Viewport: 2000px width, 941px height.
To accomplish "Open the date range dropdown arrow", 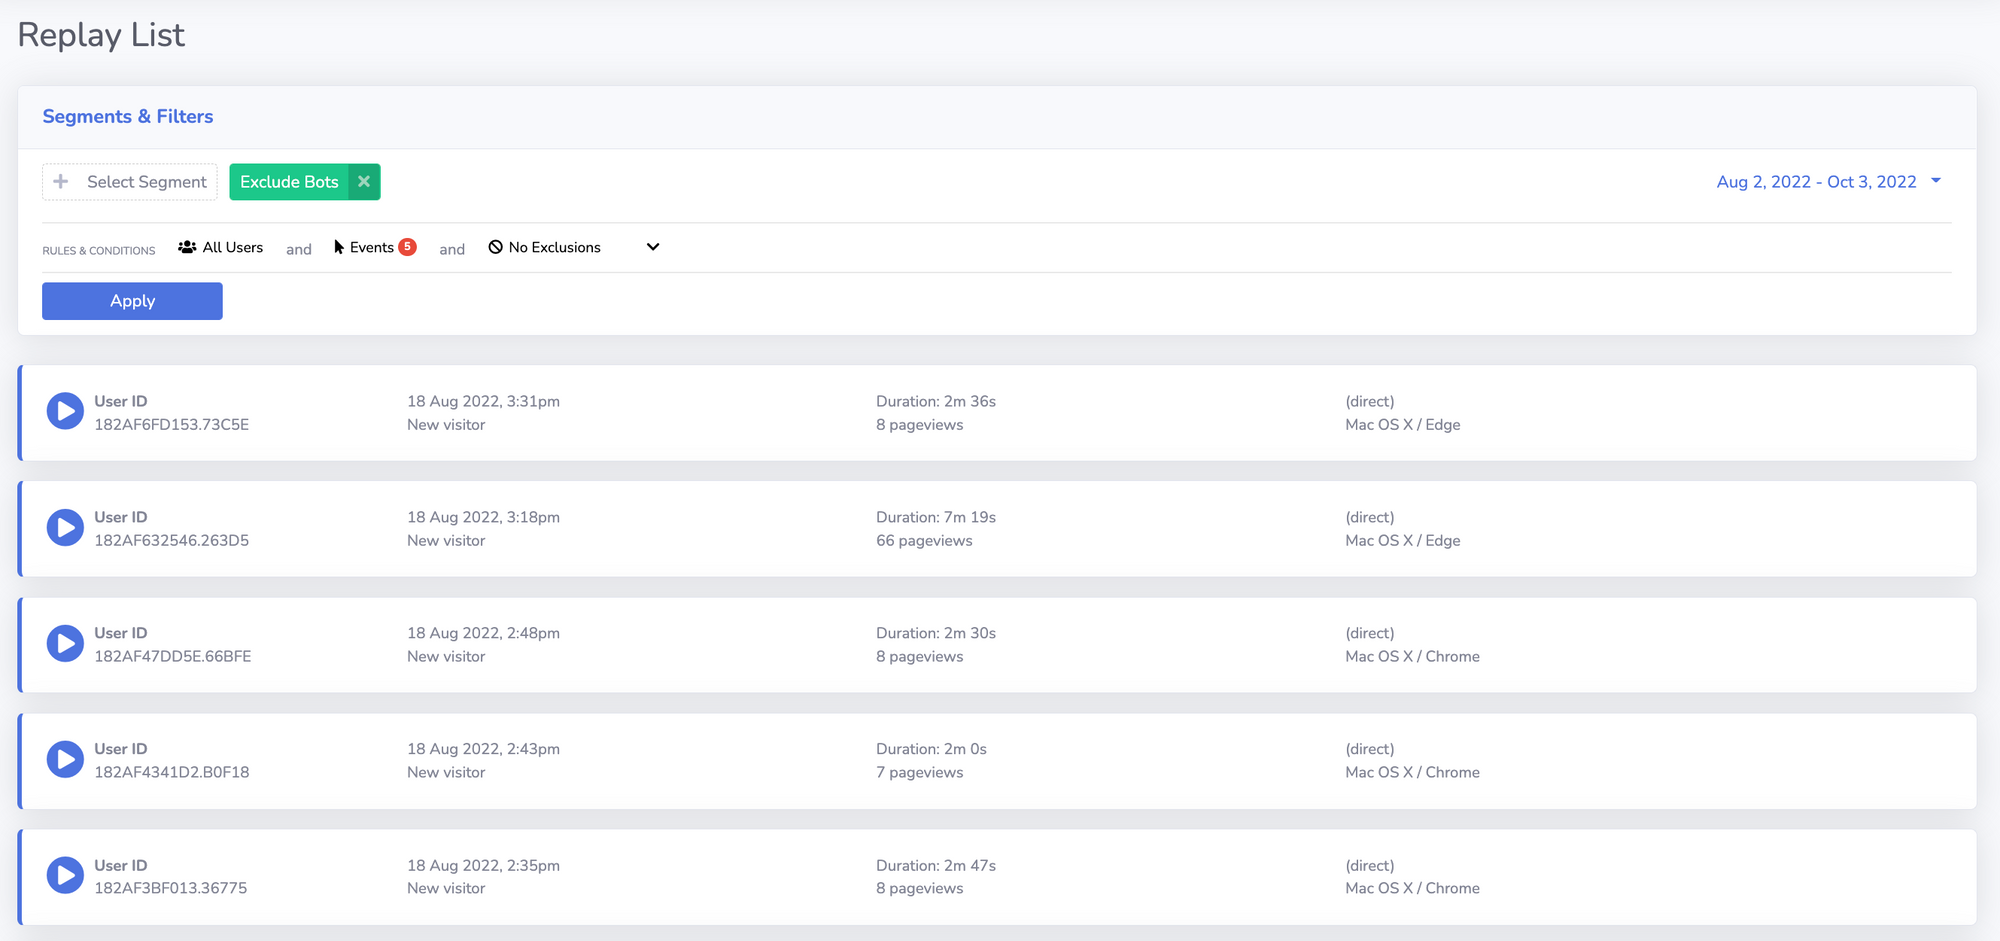I will [1936, 181].
